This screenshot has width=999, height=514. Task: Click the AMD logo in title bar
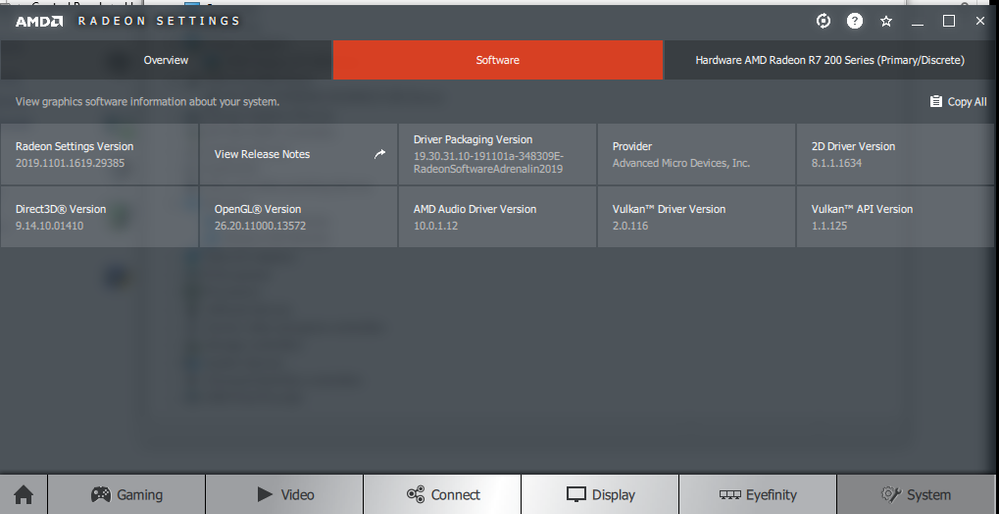[39, 21]
